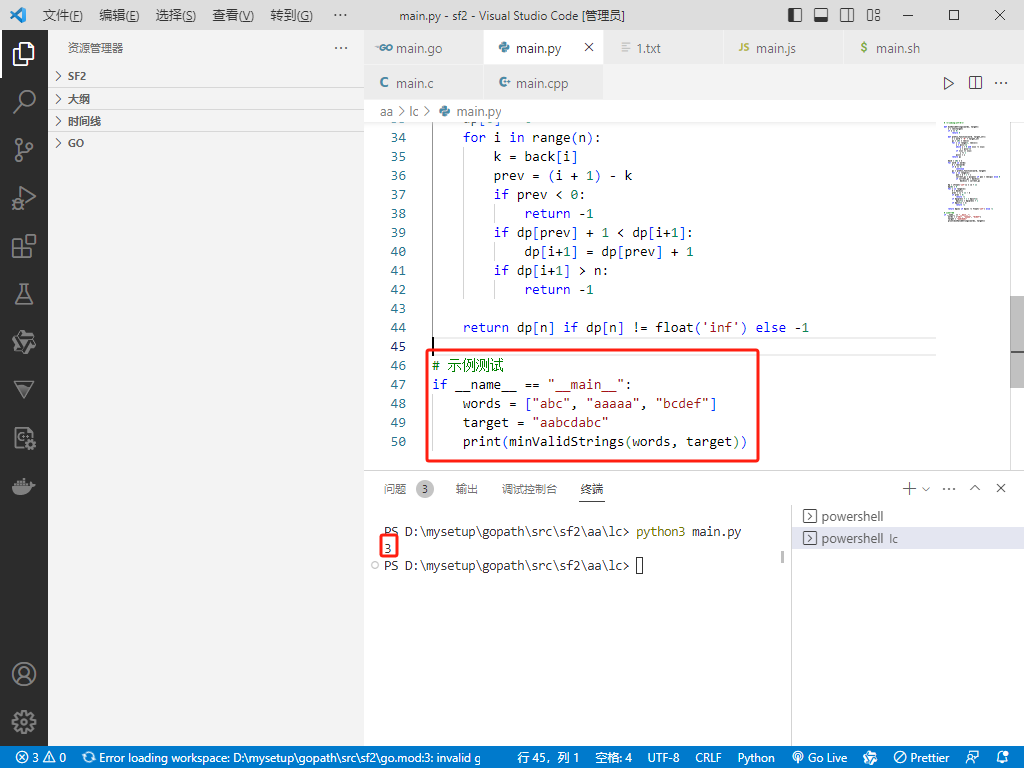Expand the 时间线 timeline section
This screenshot has width=1024, height=768.
click(206, 121)
